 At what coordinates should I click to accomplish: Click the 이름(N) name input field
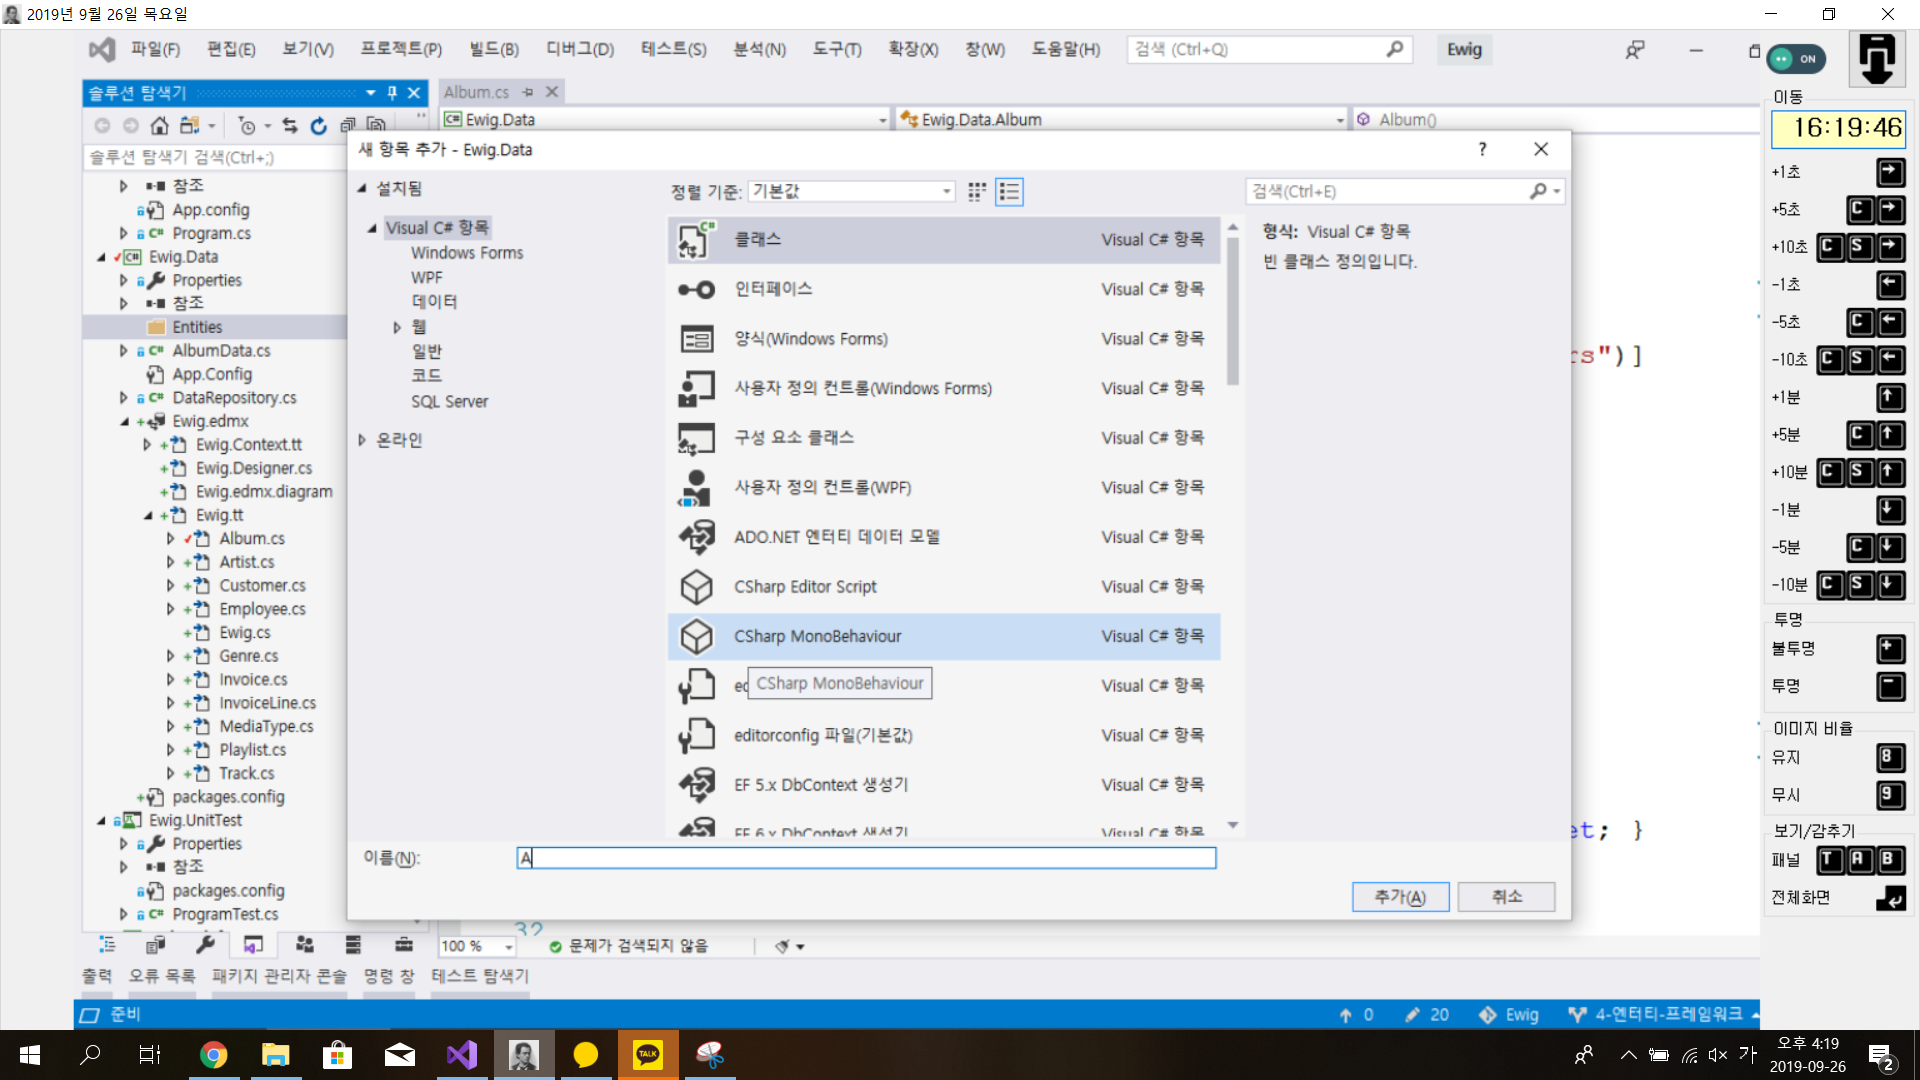click(866, 858)
